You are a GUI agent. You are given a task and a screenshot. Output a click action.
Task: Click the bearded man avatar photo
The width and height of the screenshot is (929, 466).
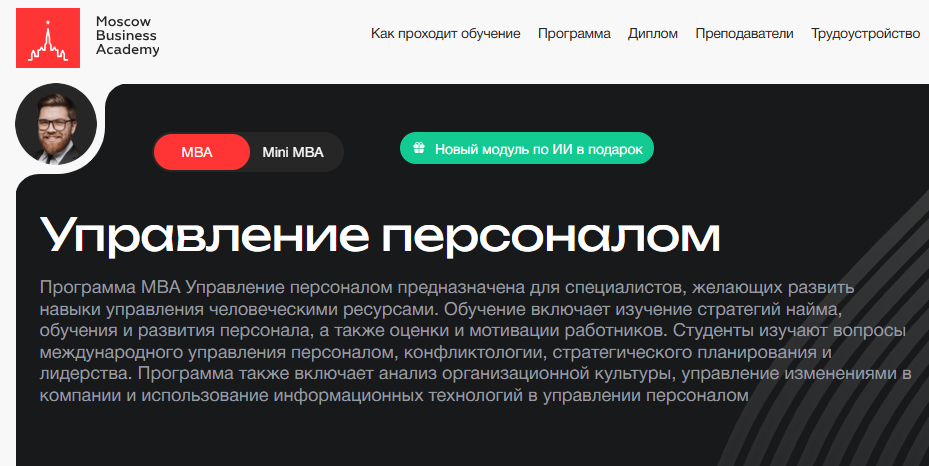[56, 124]
